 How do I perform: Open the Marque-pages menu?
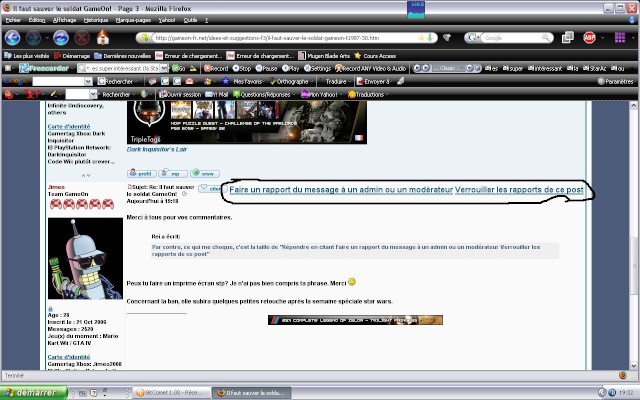[x=133, y=20]
